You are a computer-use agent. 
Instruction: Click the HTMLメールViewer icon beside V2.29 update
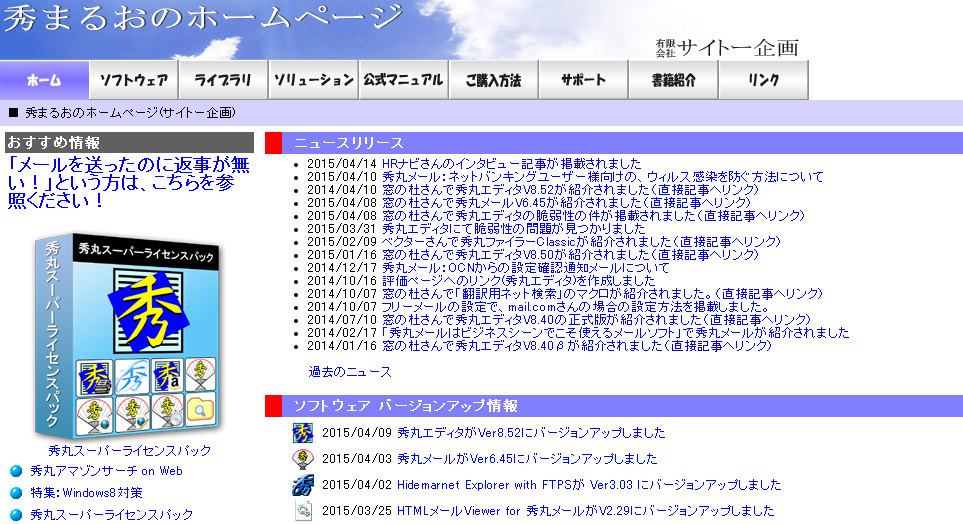[303, 510]
